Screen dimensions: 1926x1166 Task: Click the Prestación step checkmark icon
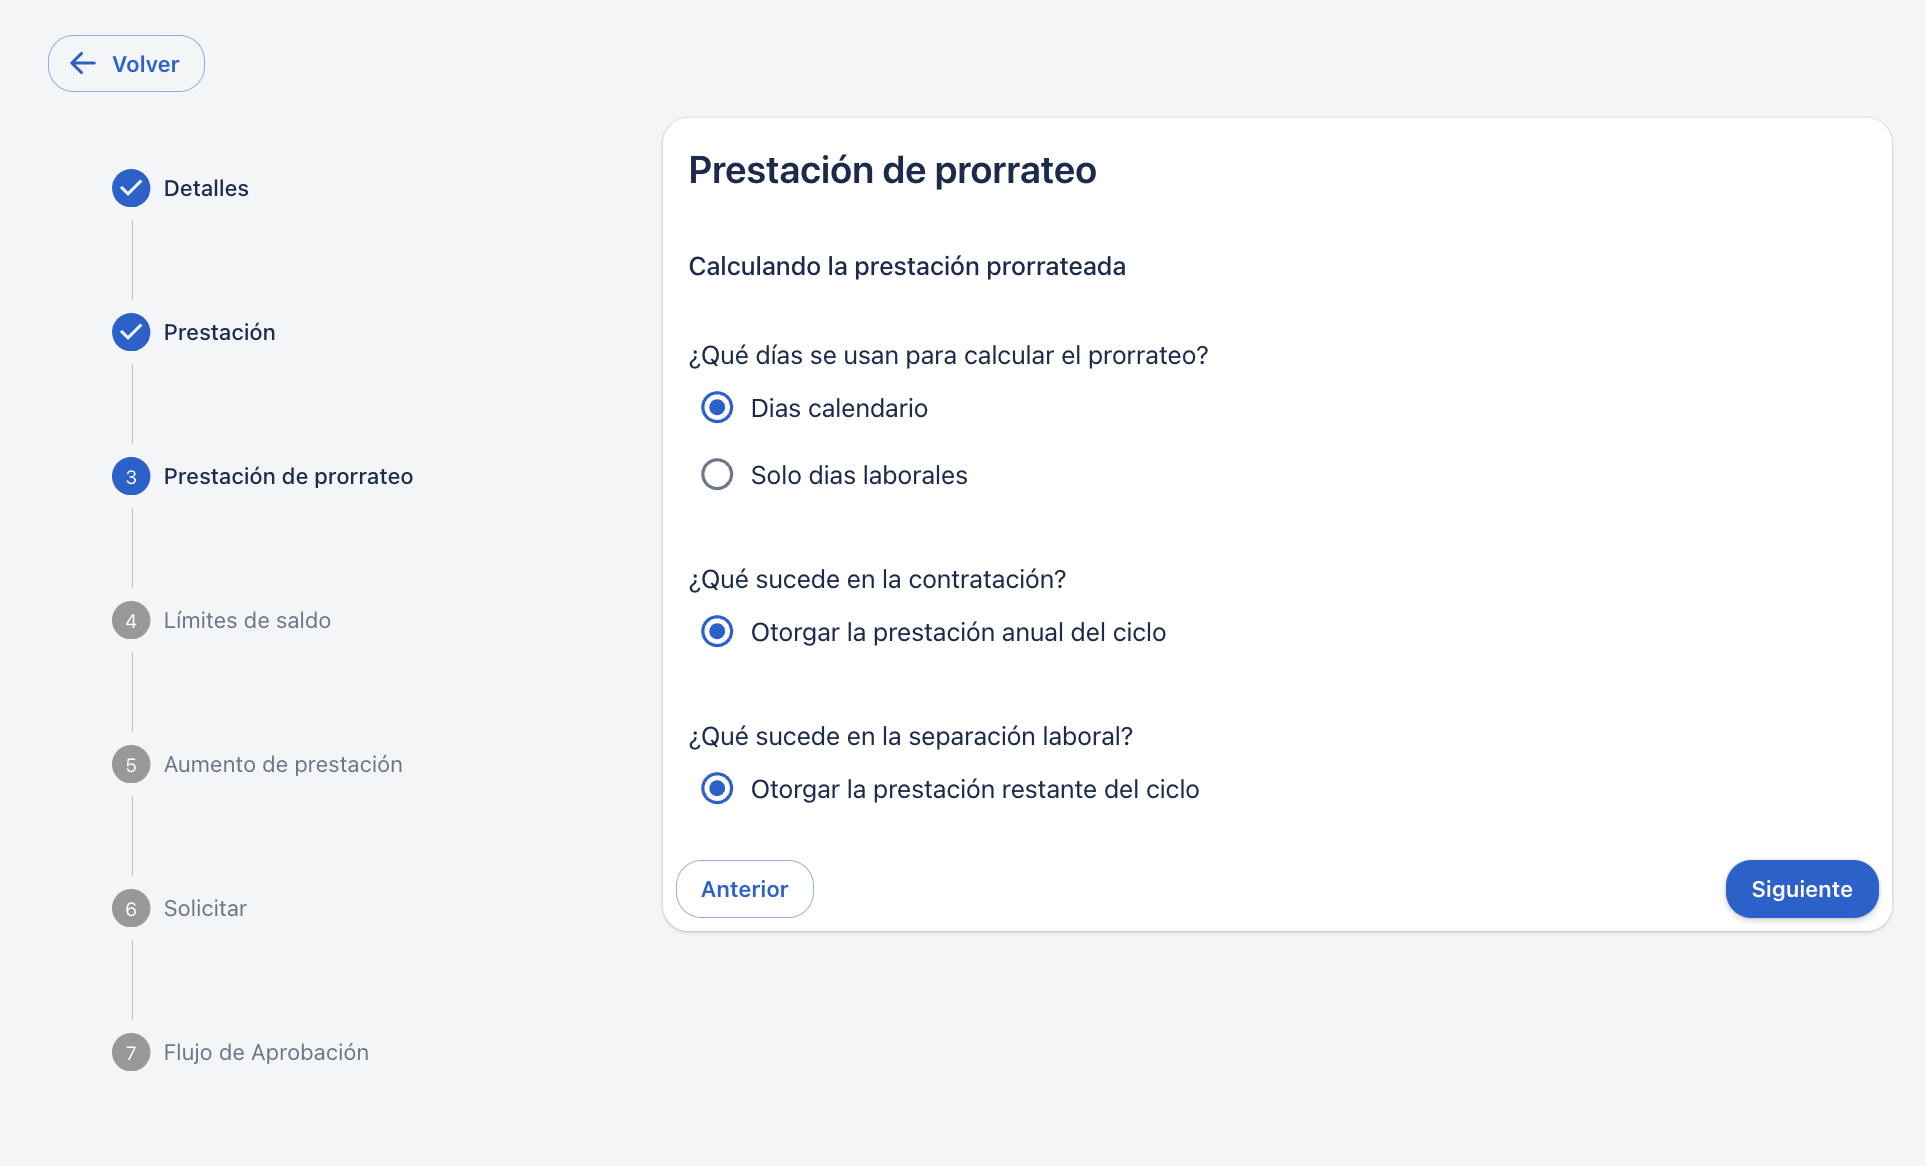pyautogui.click(x=131, y=332)
